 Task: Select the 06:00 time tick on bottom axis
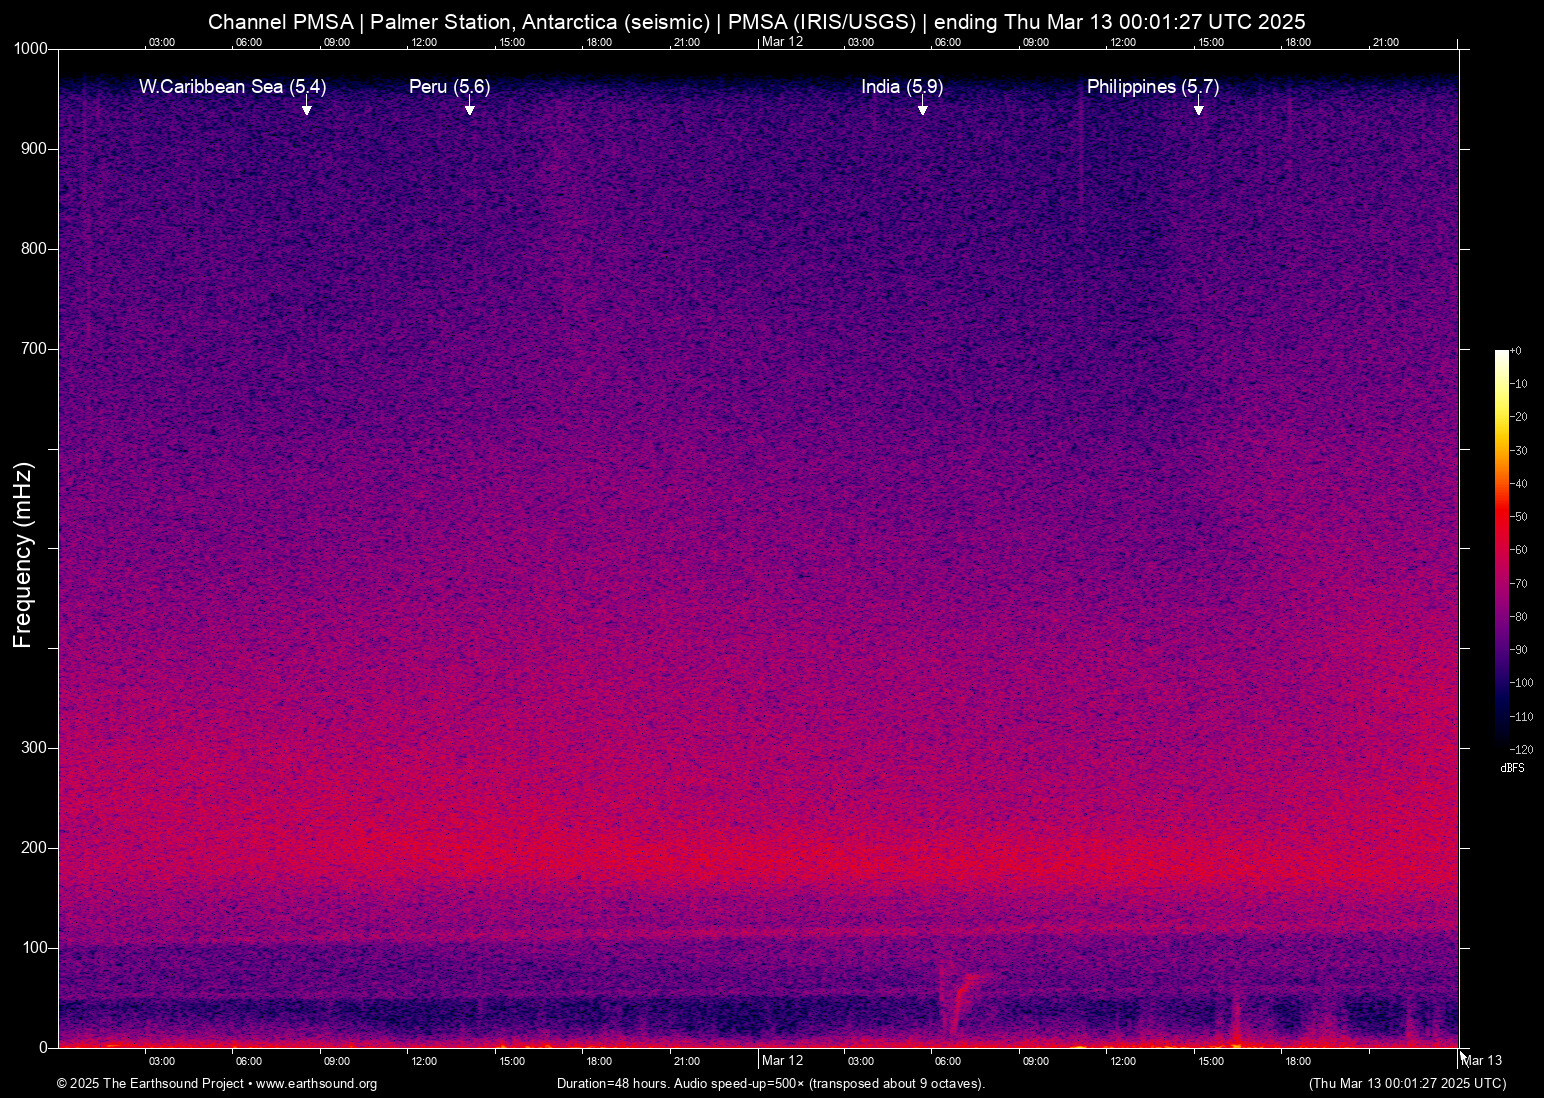[x=248, y=1061]
